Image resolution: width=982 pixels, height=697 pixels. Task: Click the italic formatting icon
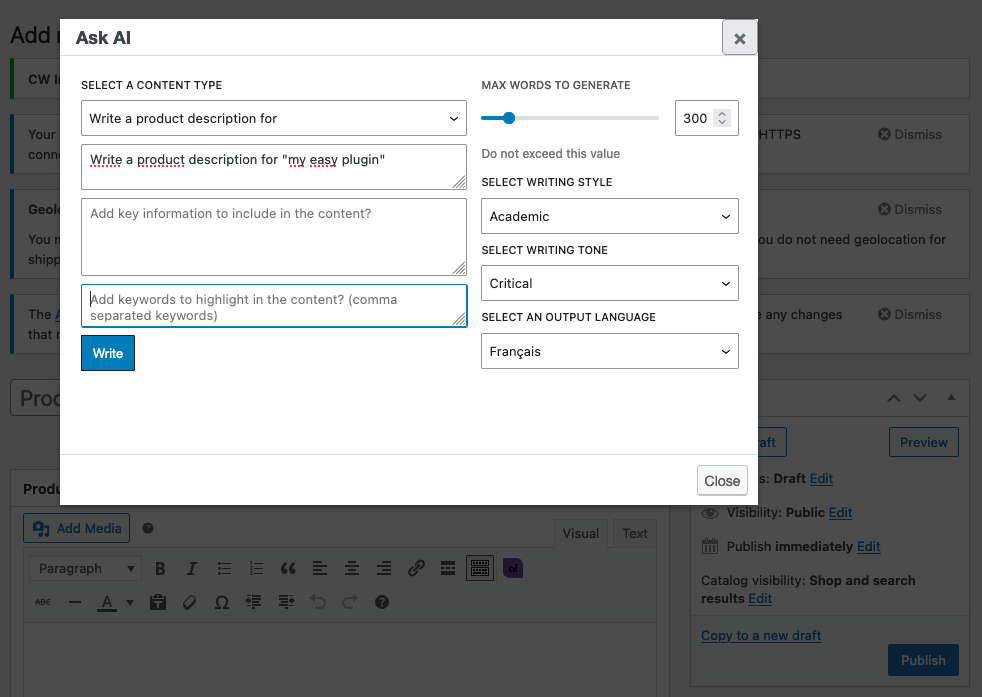click(x=192, y=569)
